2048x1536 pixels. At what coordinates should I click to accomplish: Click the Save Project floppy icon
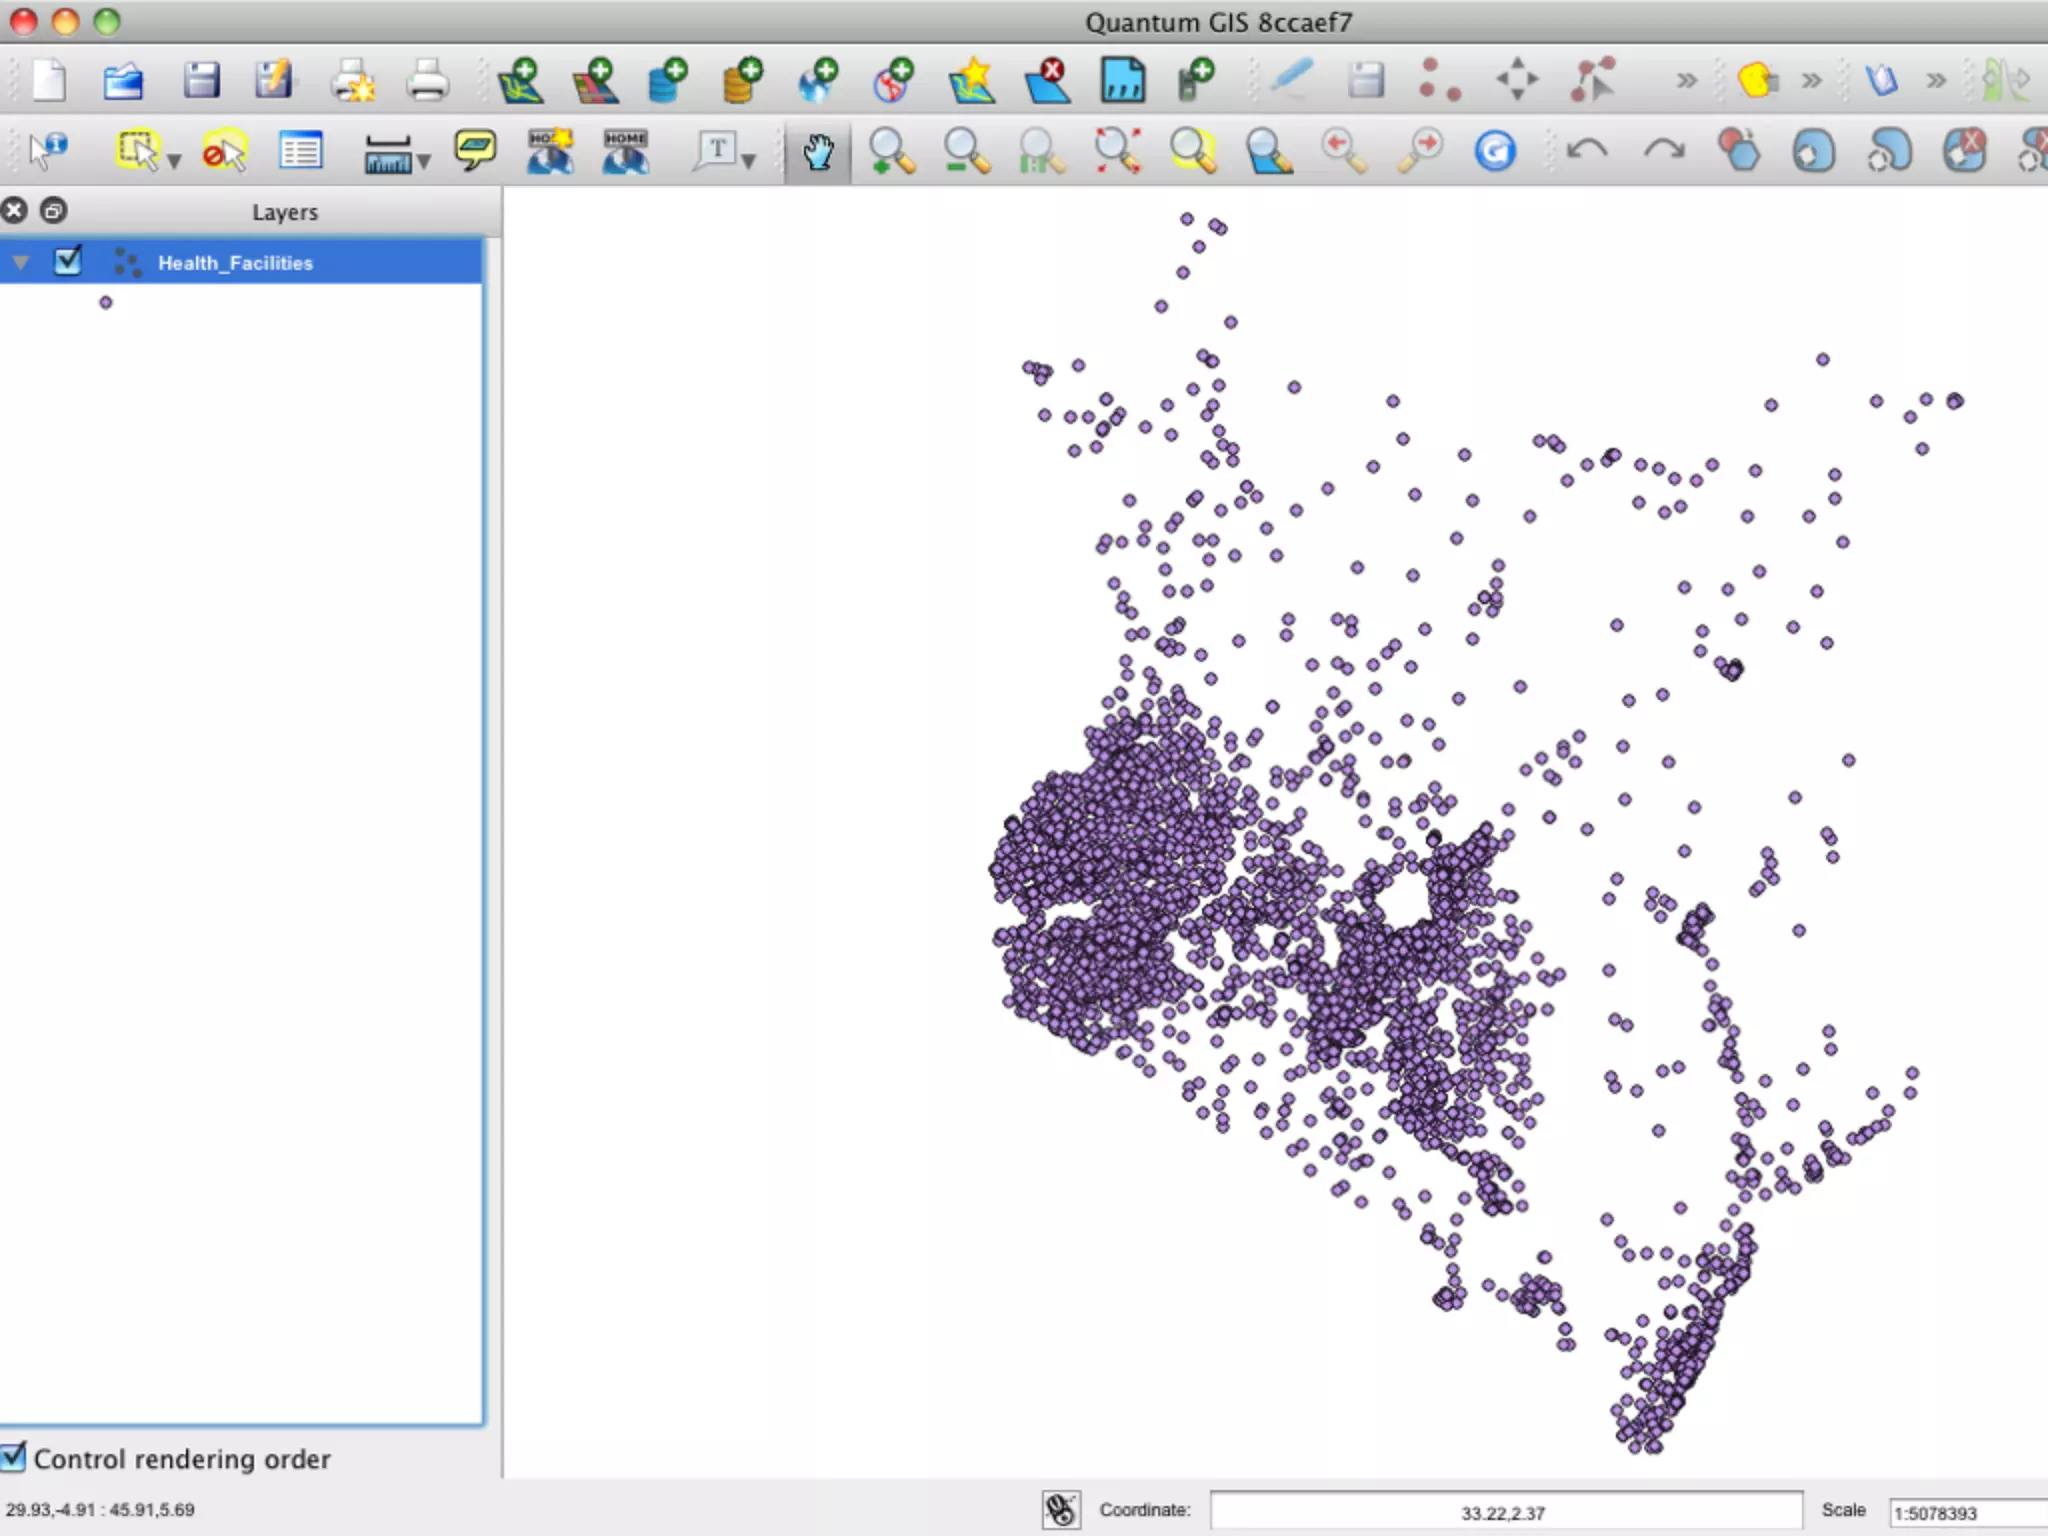(x=201, y=80)
